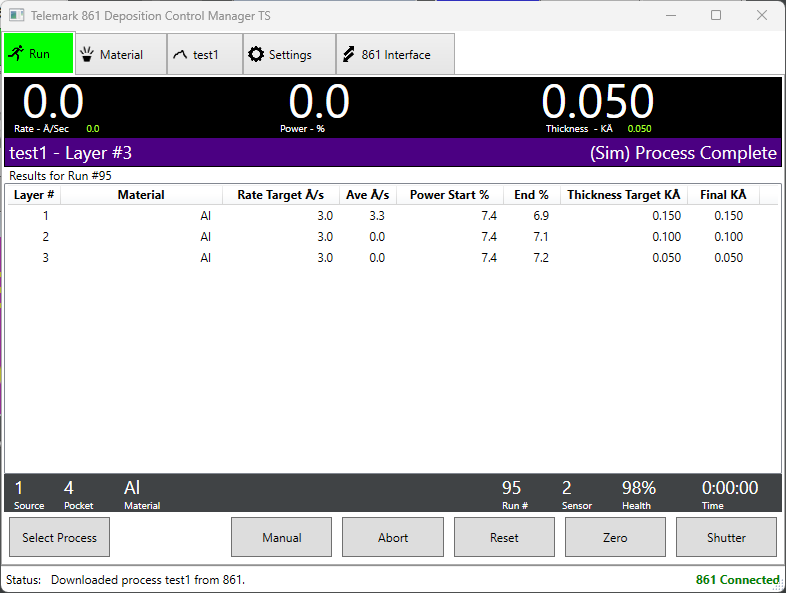Click the large Power 0.0 readout

pos(319,101)
